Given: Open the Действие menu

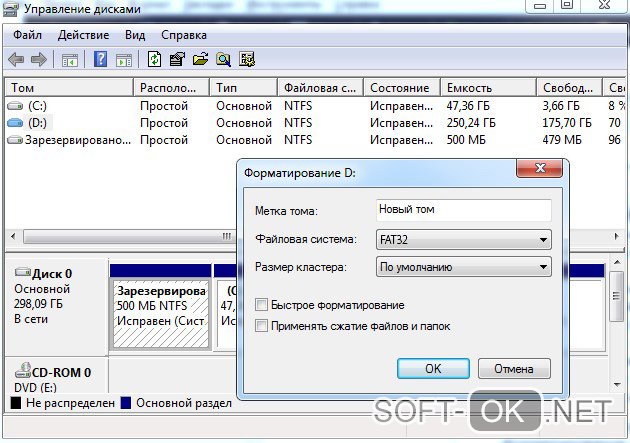Looking at the screenshot, I should (83, 35).
